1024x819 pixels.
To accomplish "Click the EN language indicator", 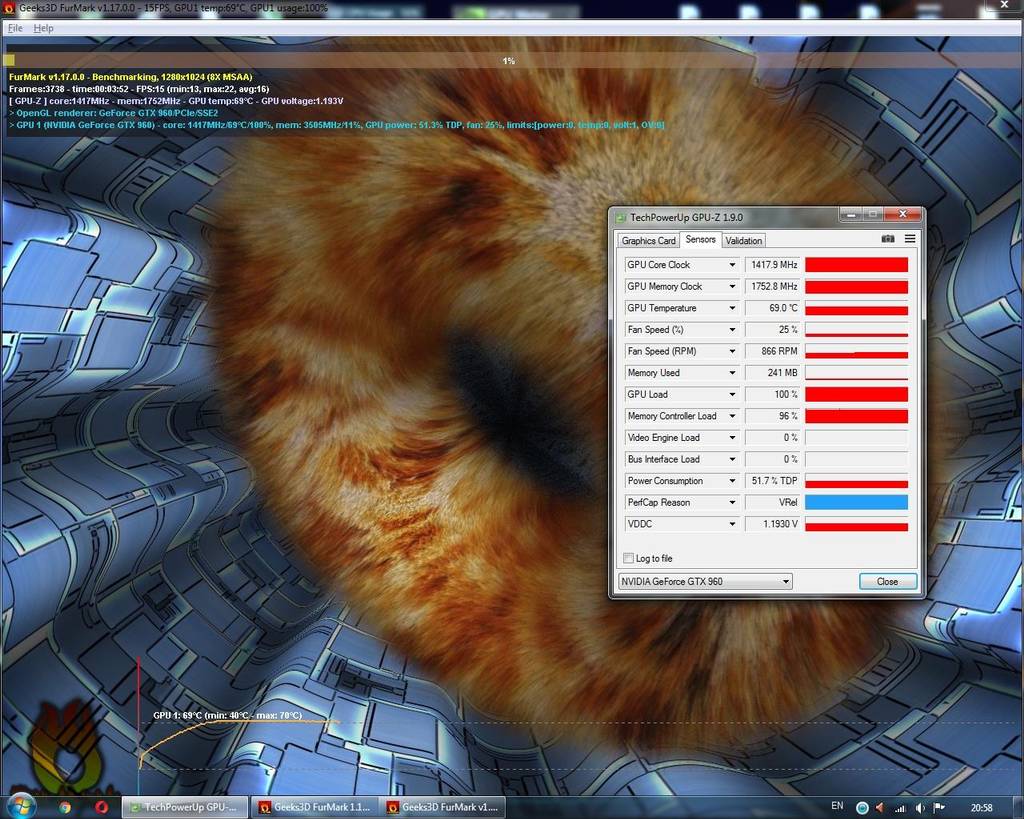I will click(x=837, y=806).
